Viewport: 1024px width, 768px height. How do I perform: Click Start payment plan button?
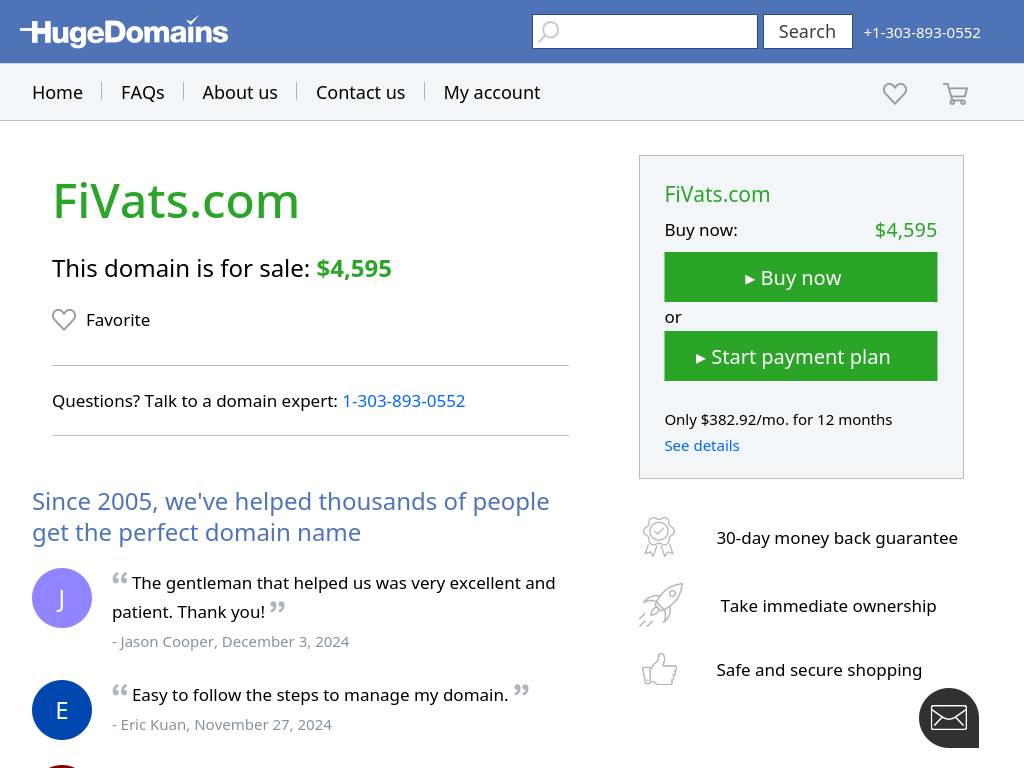point(800,357)
